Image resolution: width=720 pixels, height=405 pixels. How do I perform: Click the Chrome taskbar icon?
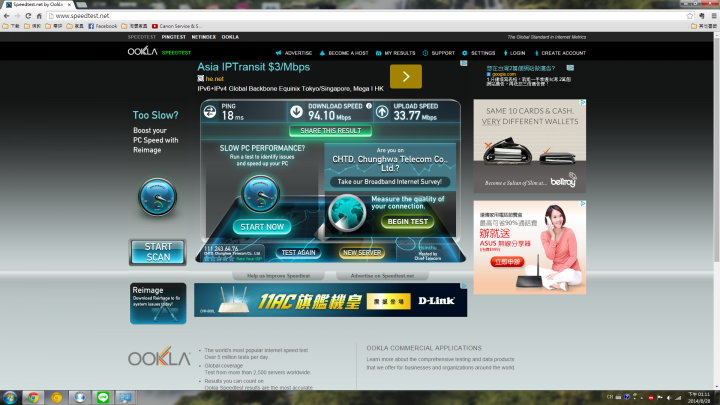click(33, 398)
